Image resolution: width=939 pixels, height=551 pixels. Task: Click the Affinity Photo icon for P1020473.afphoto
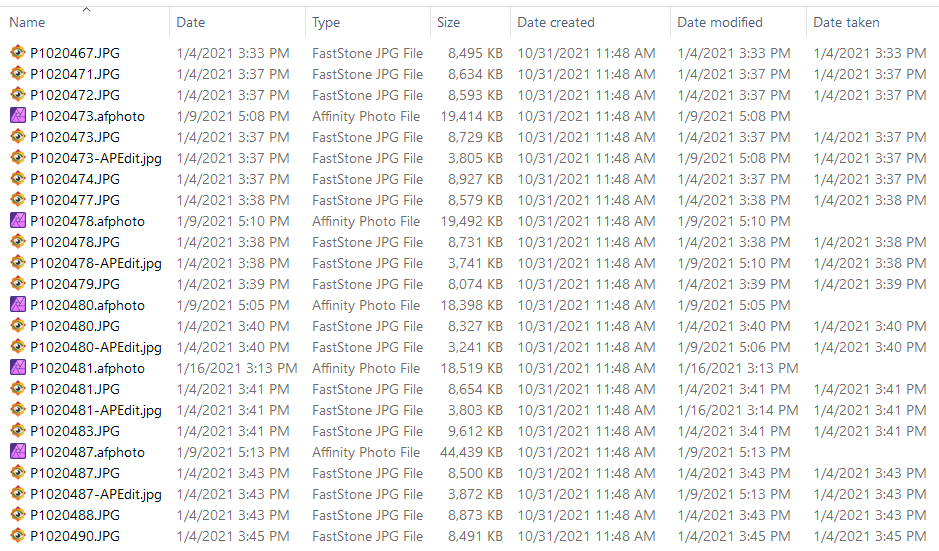[18, 116]
